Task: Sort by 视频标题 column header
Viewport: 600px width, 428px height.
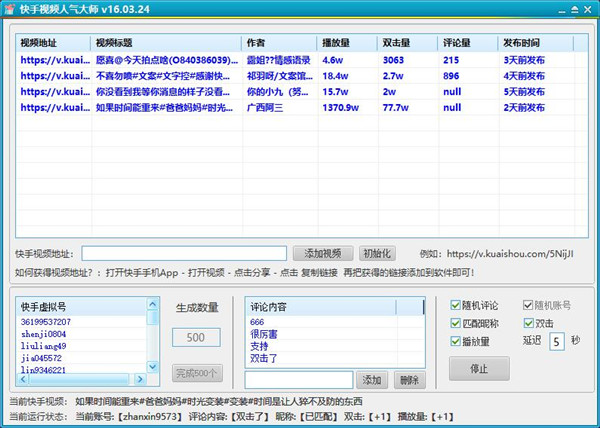Action: pyautogui.click(x=166, y=43)
